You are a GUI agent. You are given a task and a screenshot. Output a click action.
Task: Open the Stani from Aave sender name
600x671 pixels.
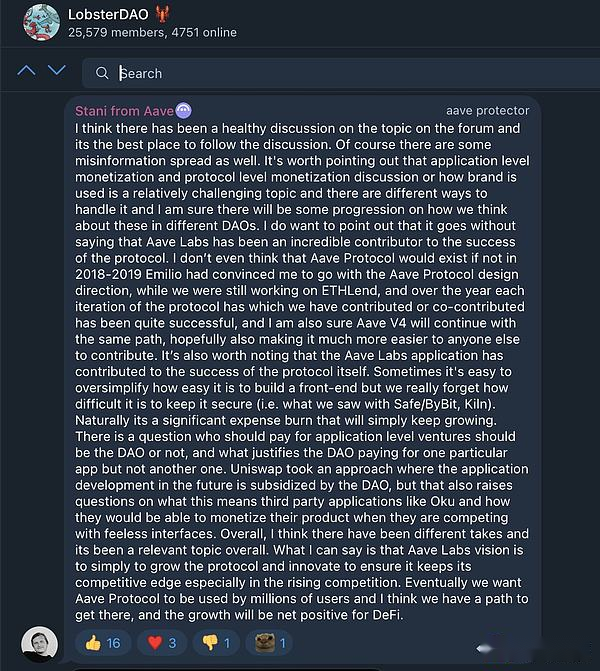click(123, 111)
